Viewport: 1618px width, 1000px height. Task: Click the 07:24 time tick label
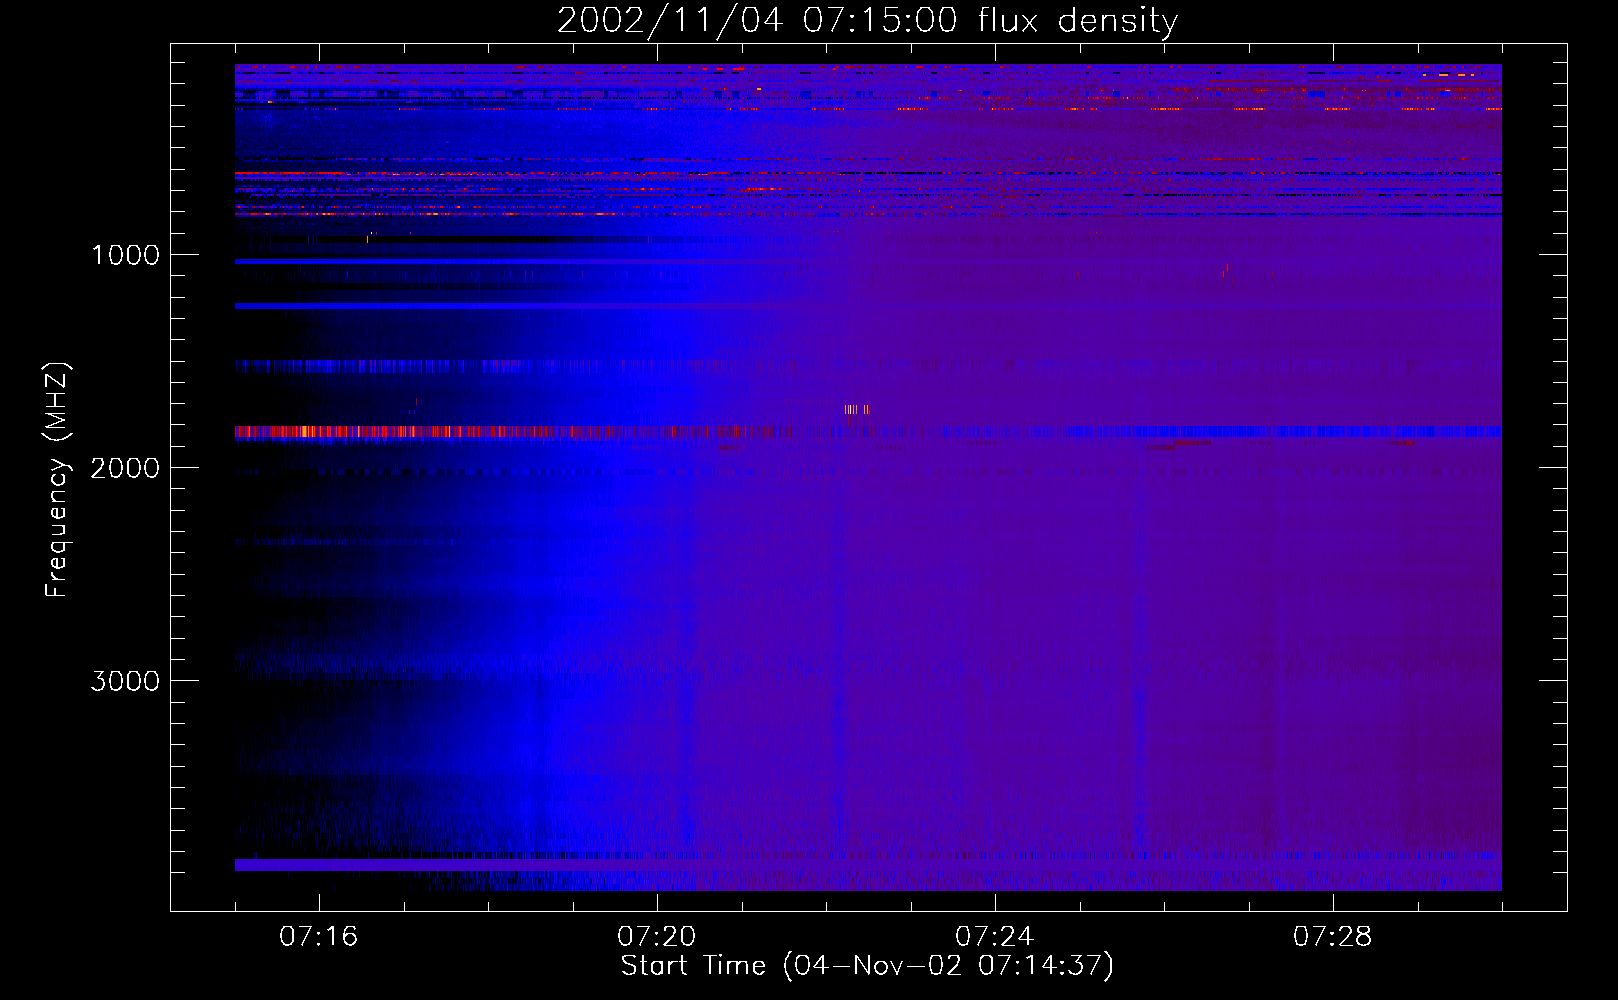(x=995, y=937)
